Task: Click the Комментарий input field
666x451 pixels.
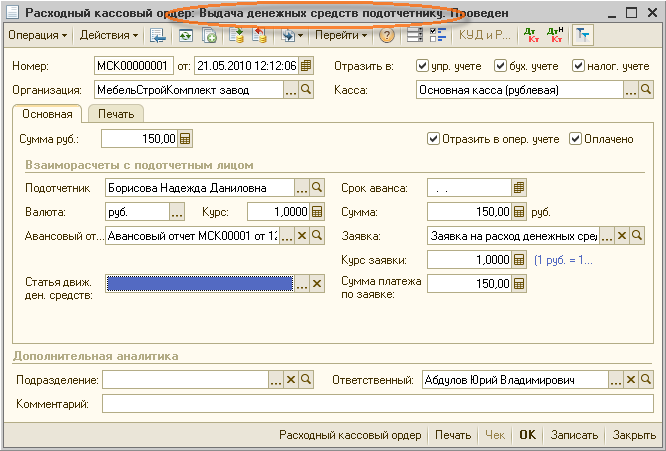Action: tap(378, 403)
